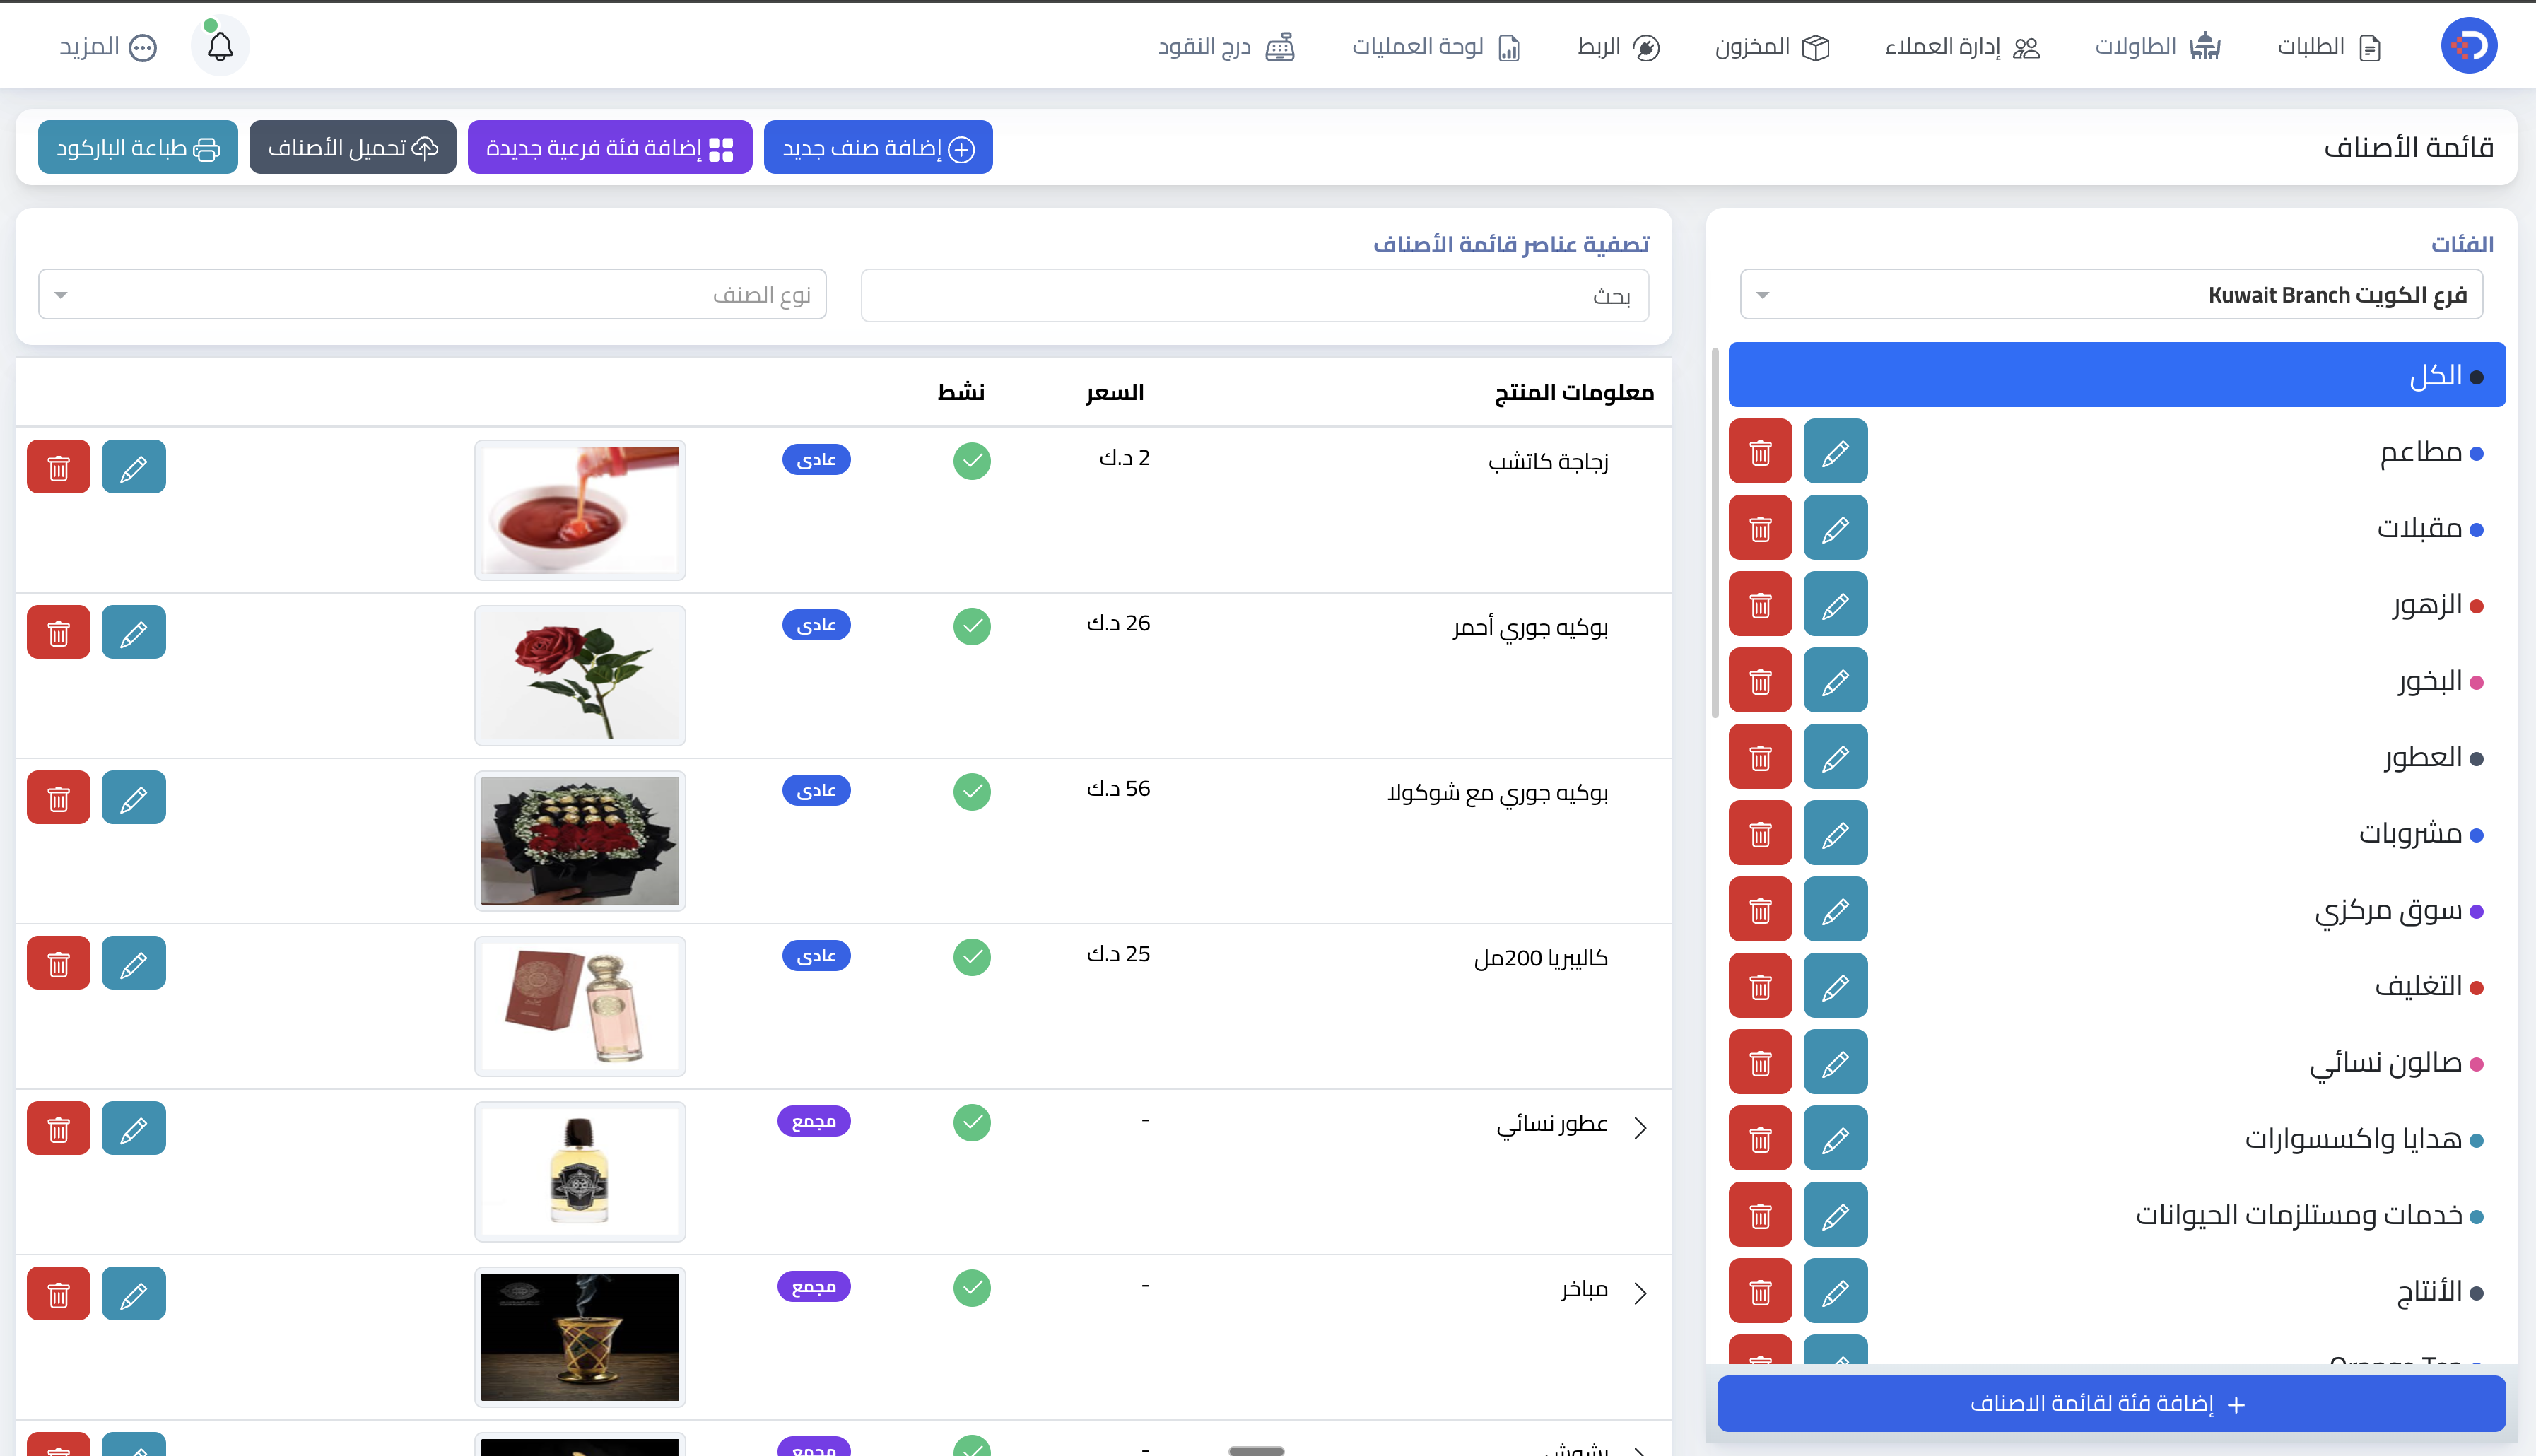The height and width of the screenshot is (1456, 2536).
Task: Open لوحة العمليات dashboard
Action: [x=1437, y=47]
